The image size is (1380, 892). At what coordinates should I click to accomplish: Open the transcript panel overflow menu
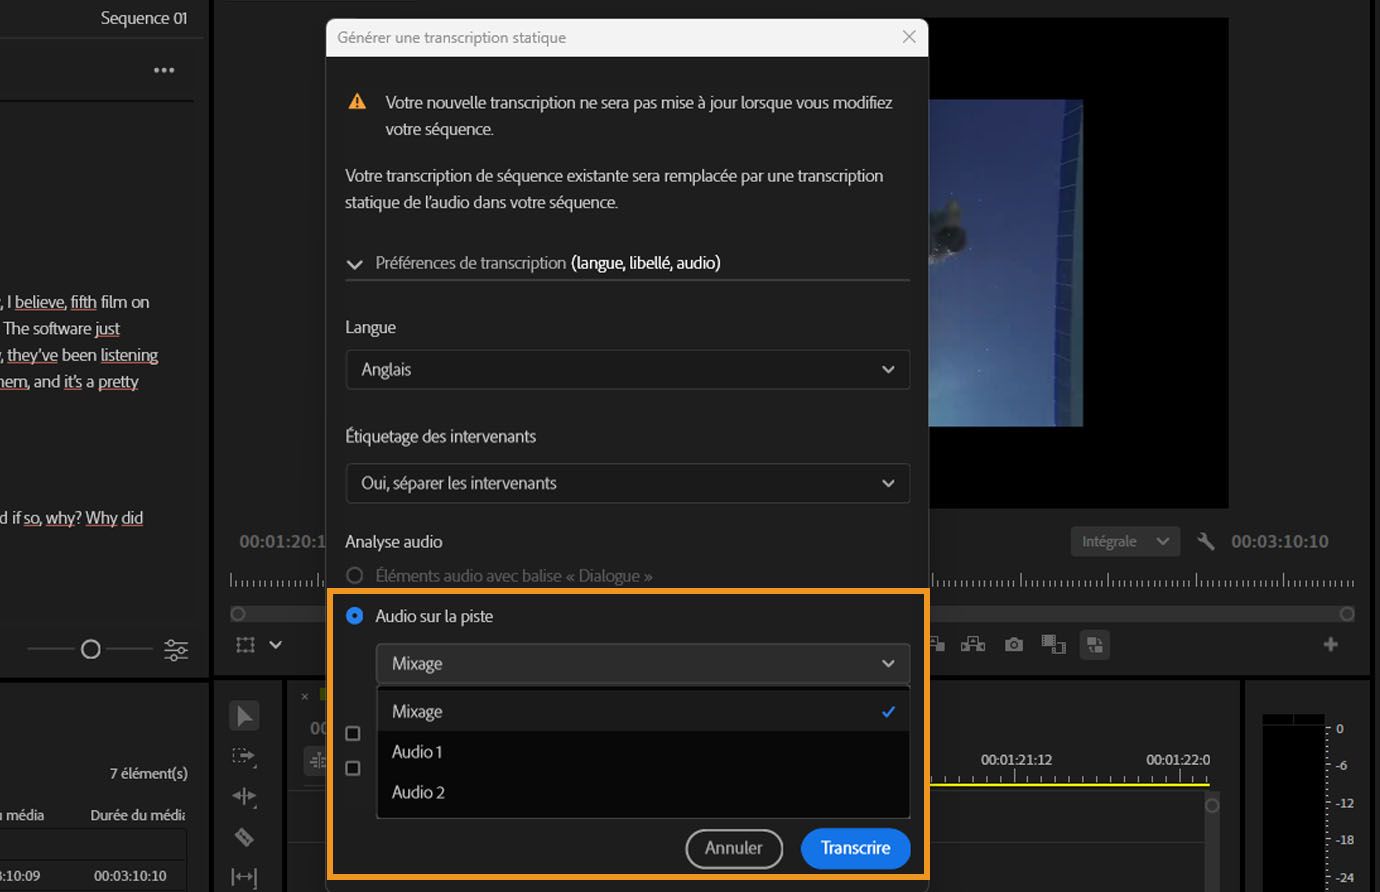(x=164, y=69)
